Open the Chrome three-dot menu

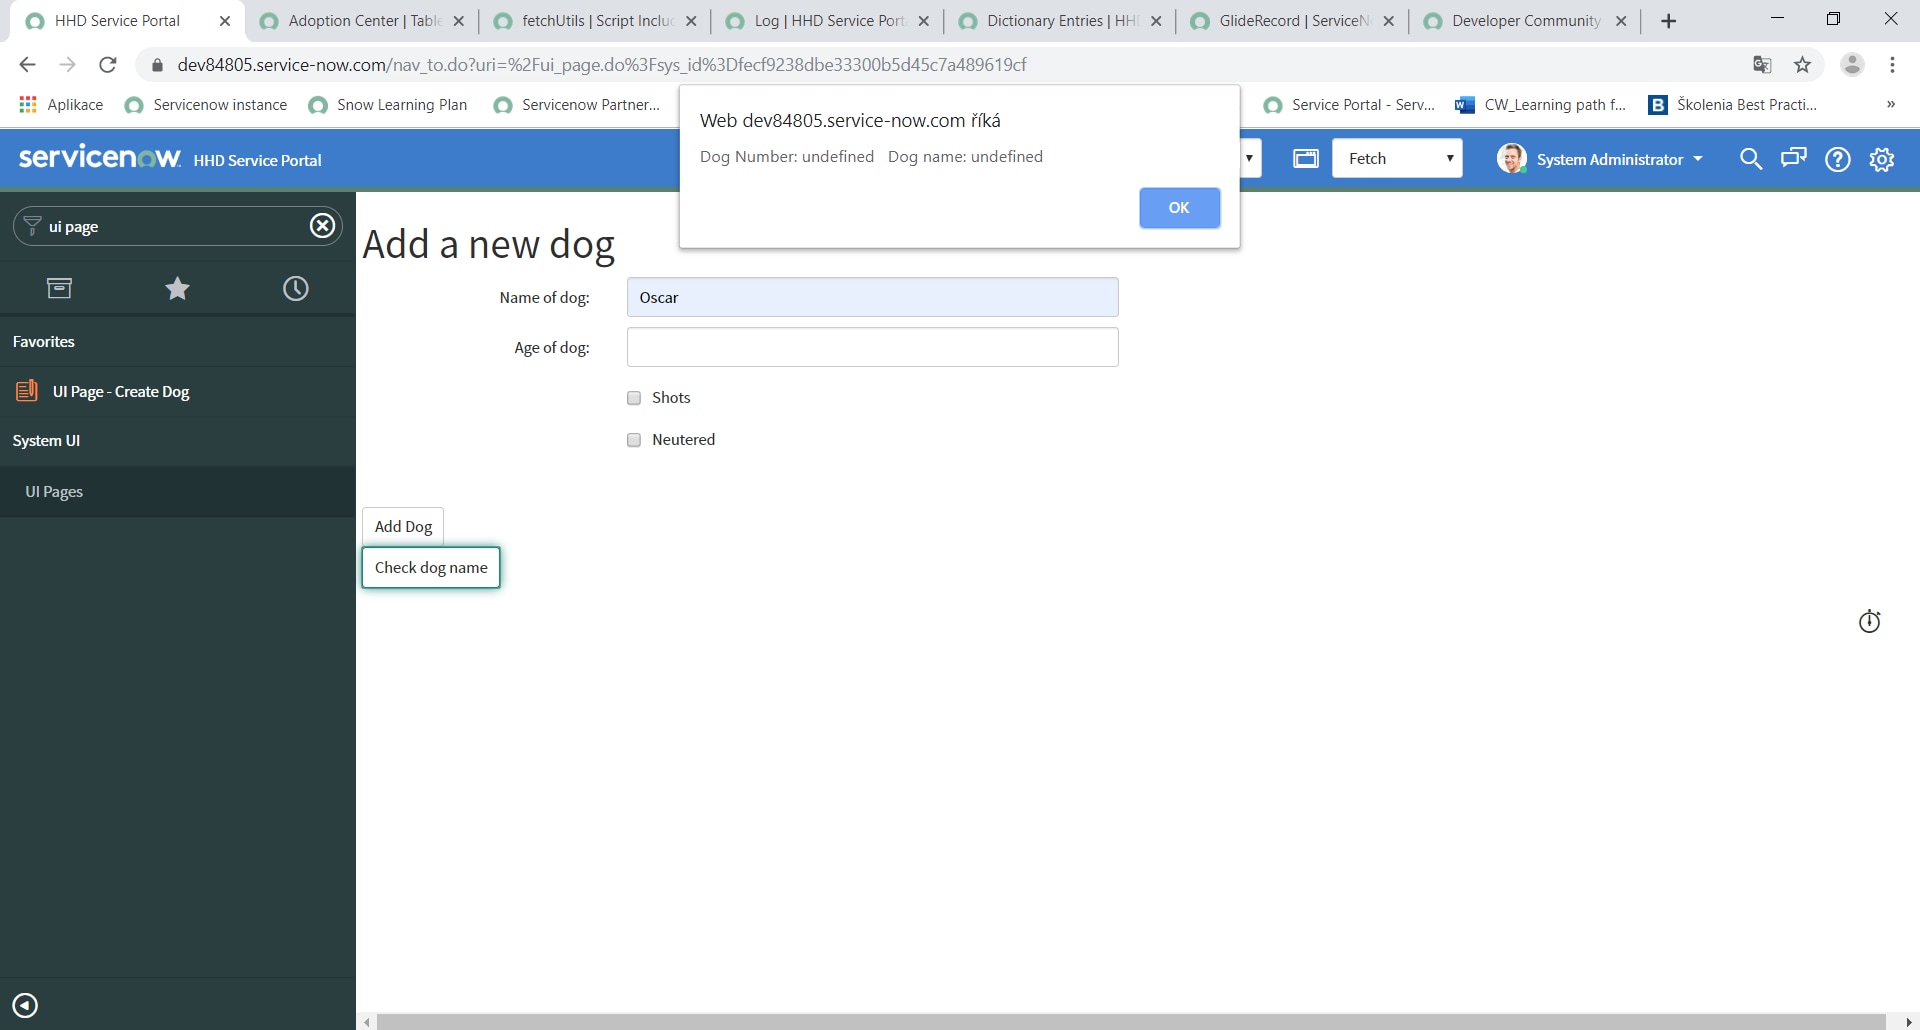point(1892,65)
